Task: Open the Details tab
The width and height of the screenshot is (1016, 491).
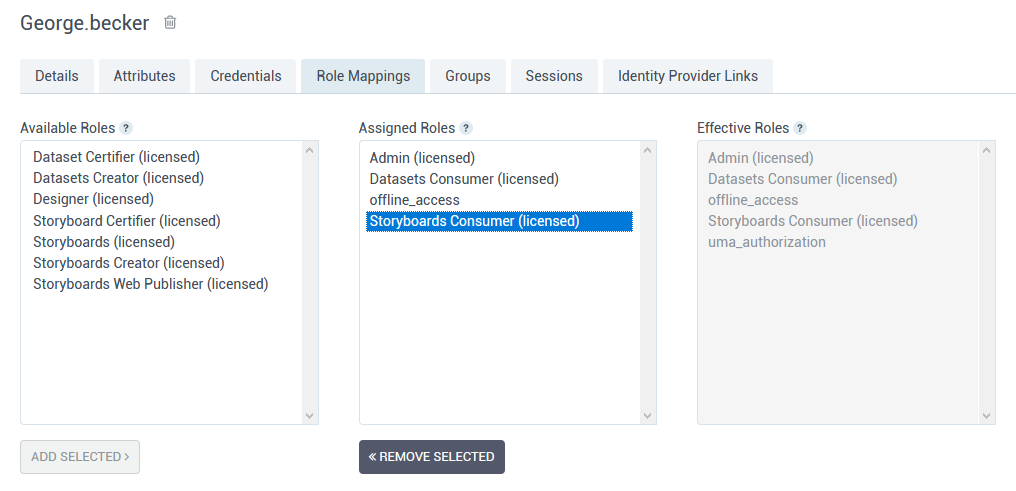Action: [57, 76]
